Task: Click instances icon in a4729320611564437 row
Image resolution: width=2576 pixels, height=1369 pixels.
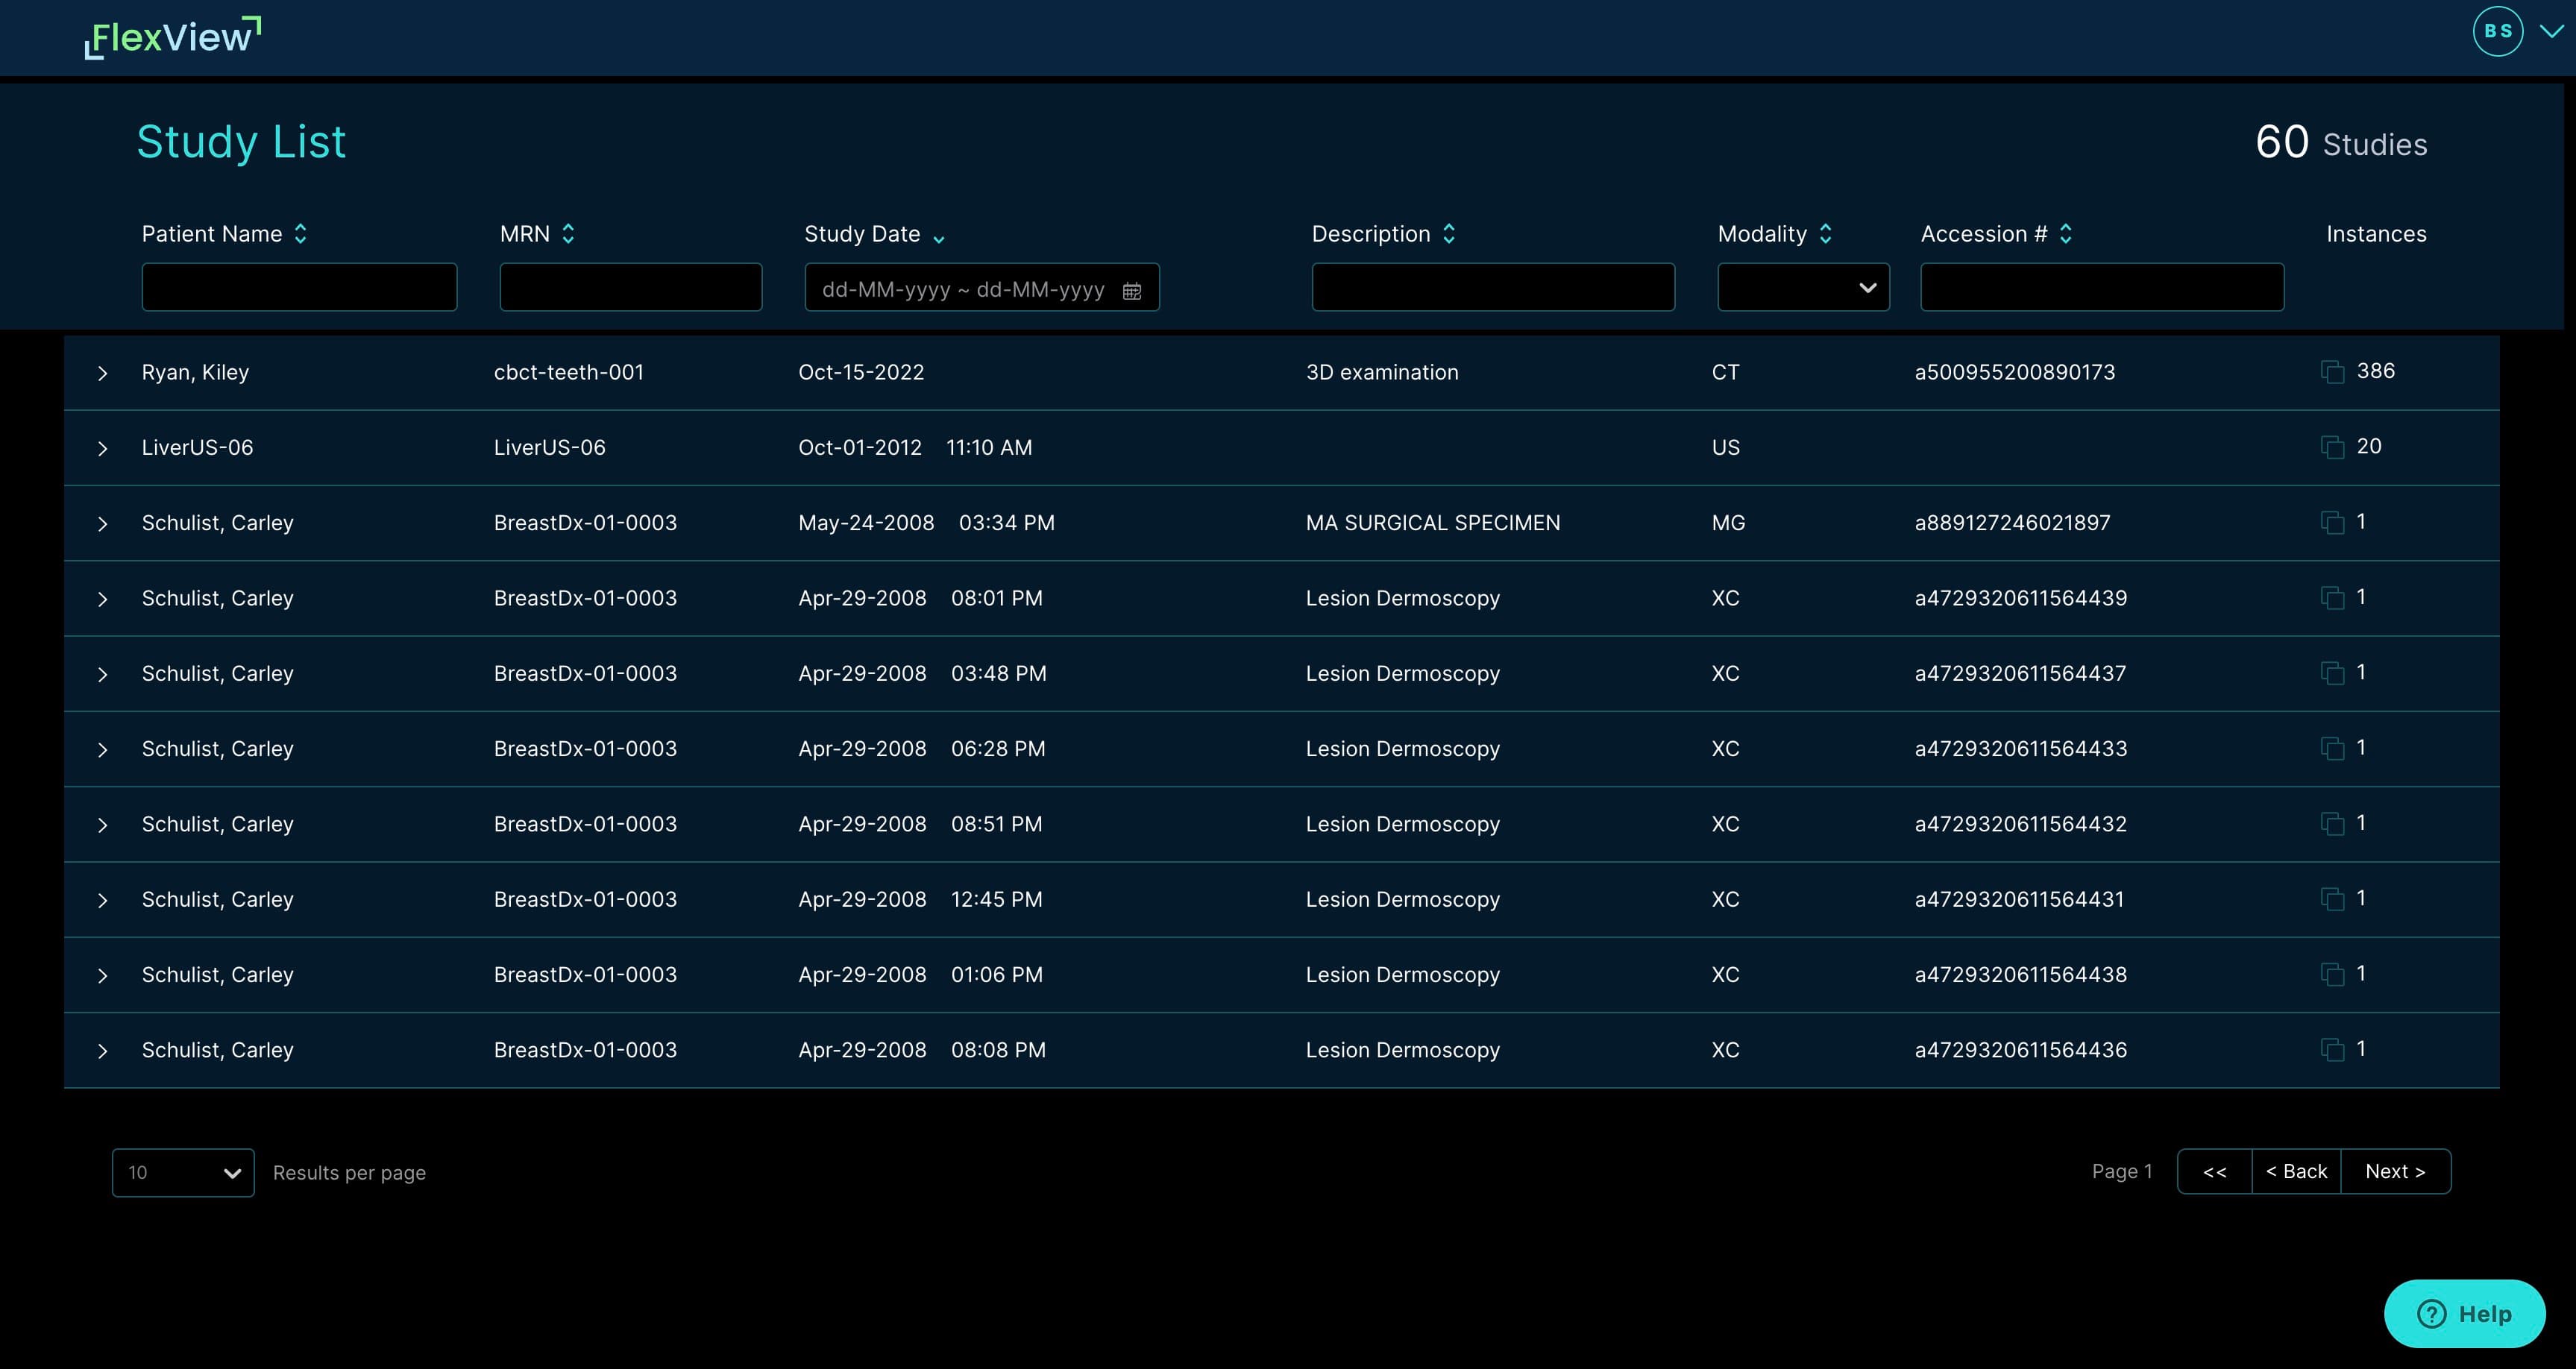Action: (2332, 673)
